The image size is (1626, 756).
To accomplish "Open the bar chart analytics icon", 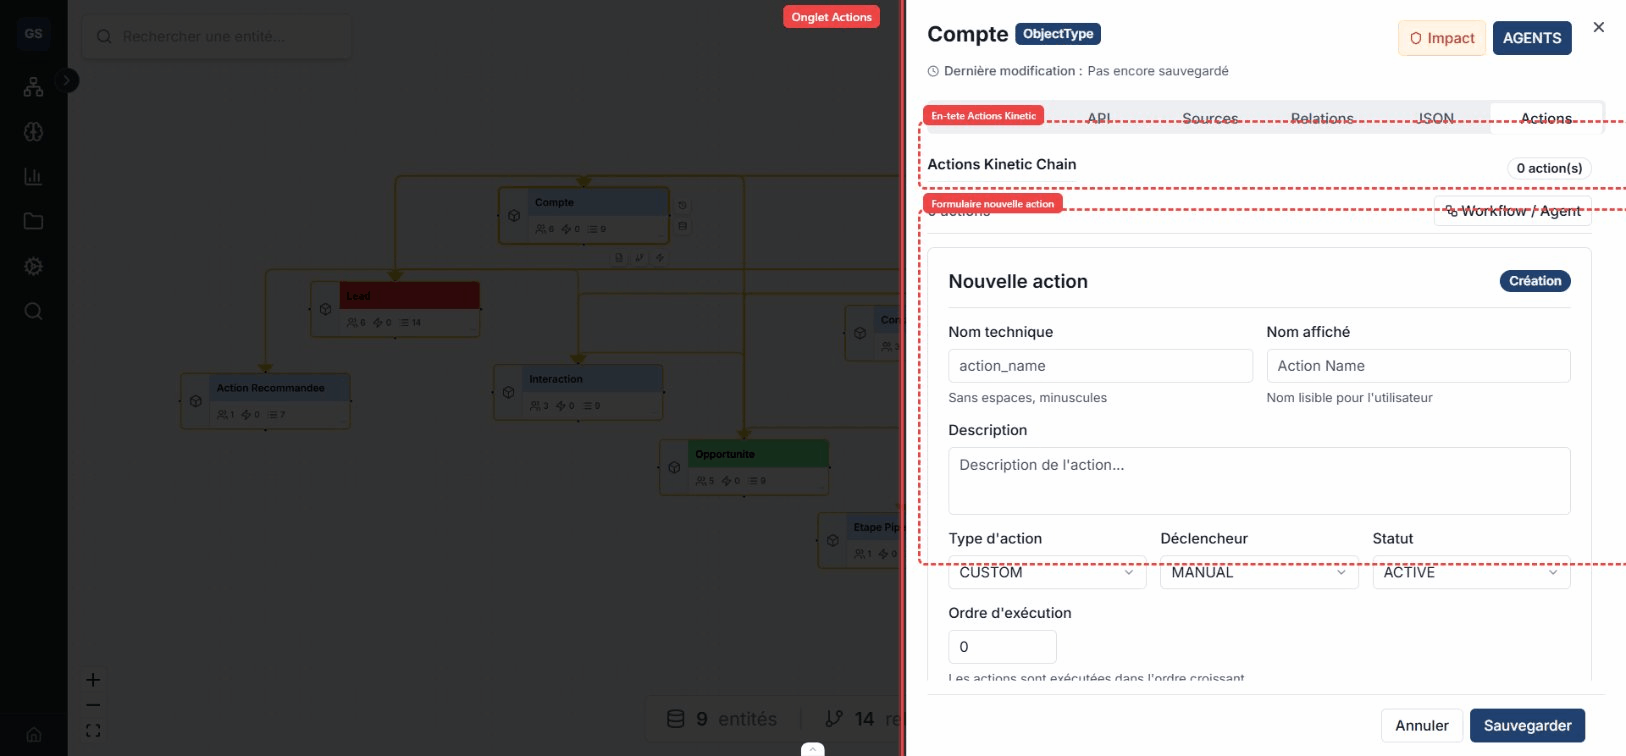I will click(x=33, y=177).
